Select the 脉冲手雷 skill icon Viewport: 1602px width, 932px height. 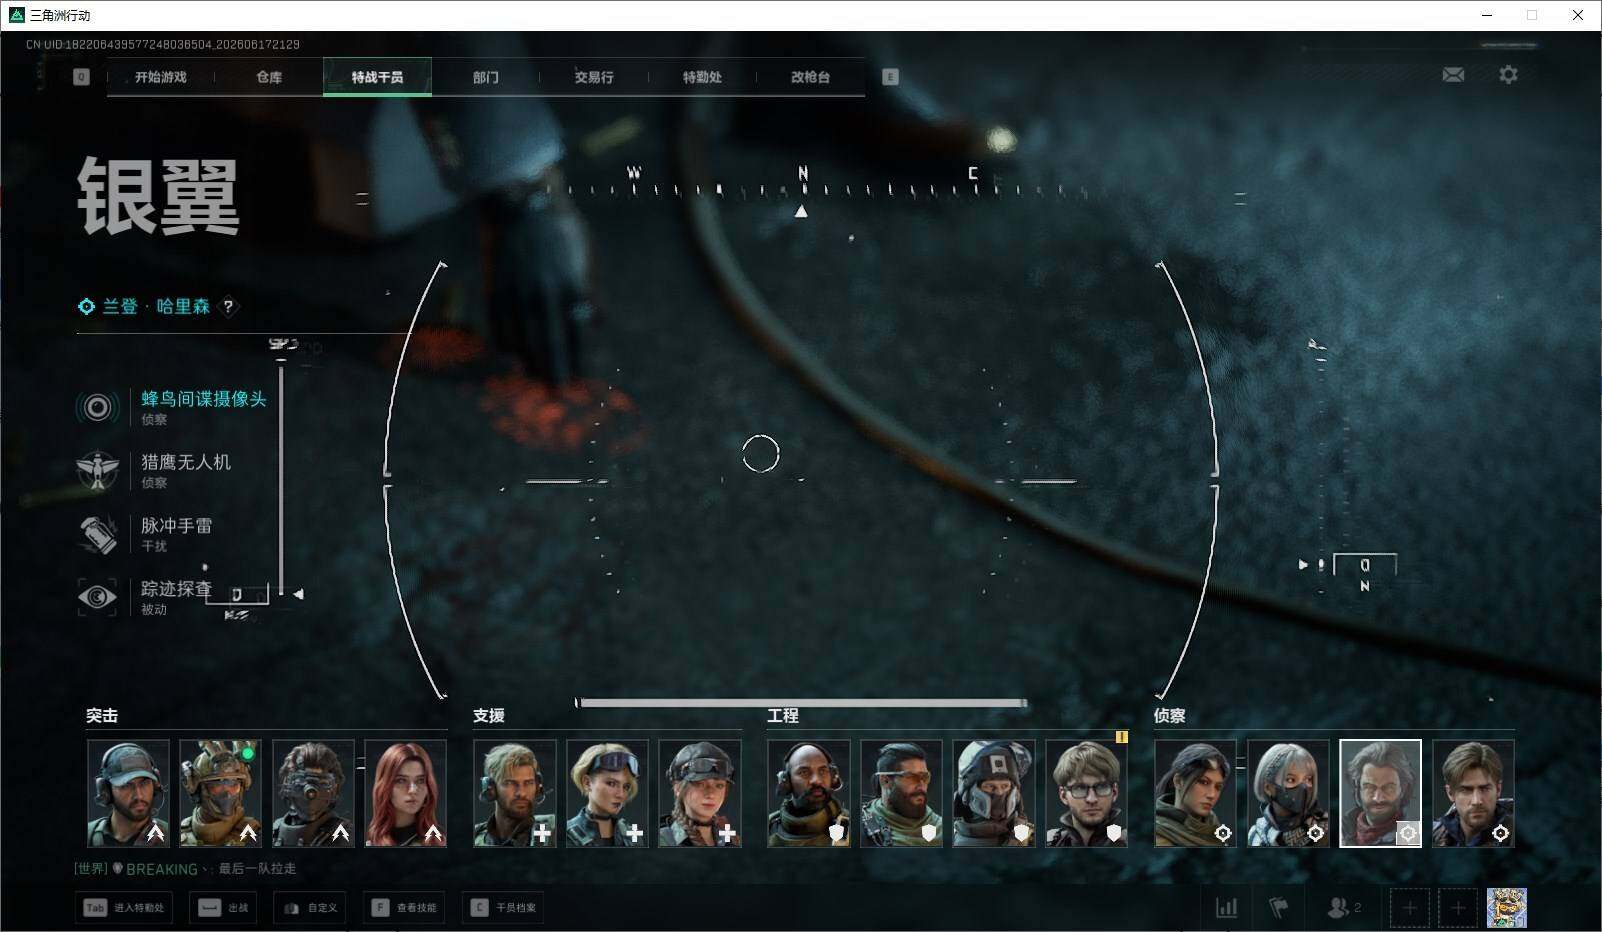(98, 534)
